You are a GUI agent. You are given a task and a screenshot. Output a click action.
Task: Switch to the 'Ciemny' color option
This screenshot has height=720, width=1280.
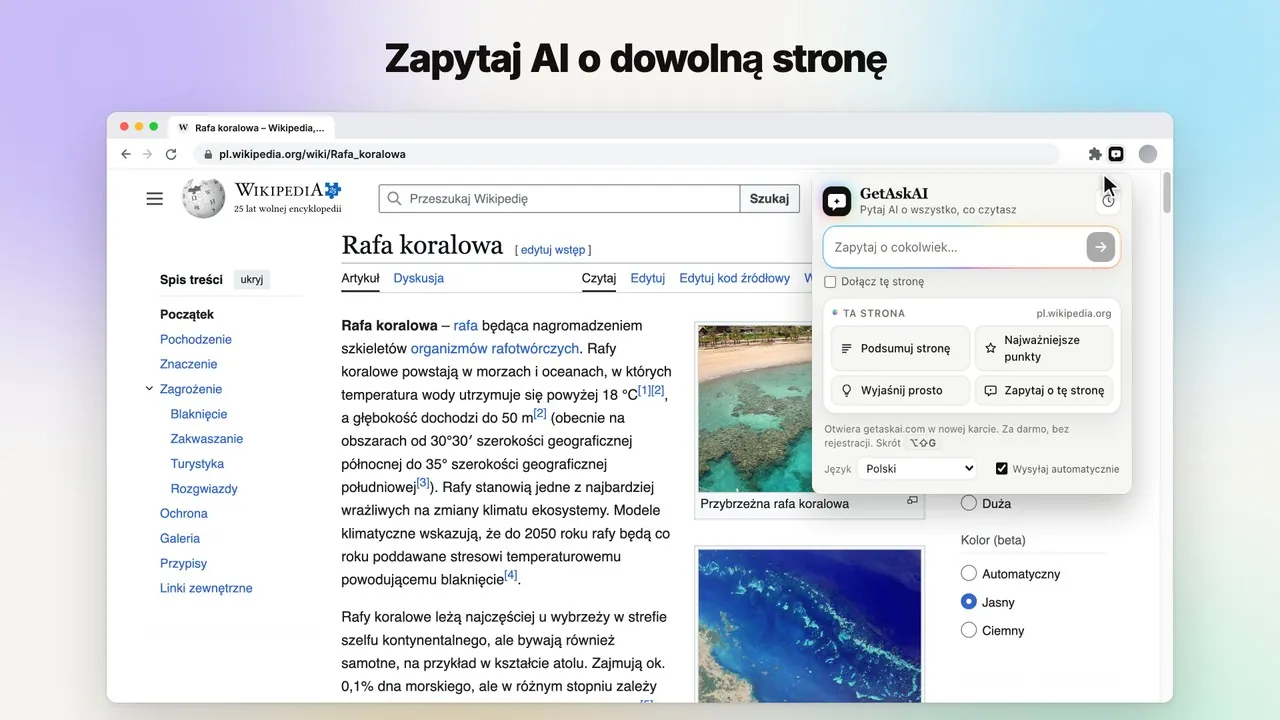point(968,630)
